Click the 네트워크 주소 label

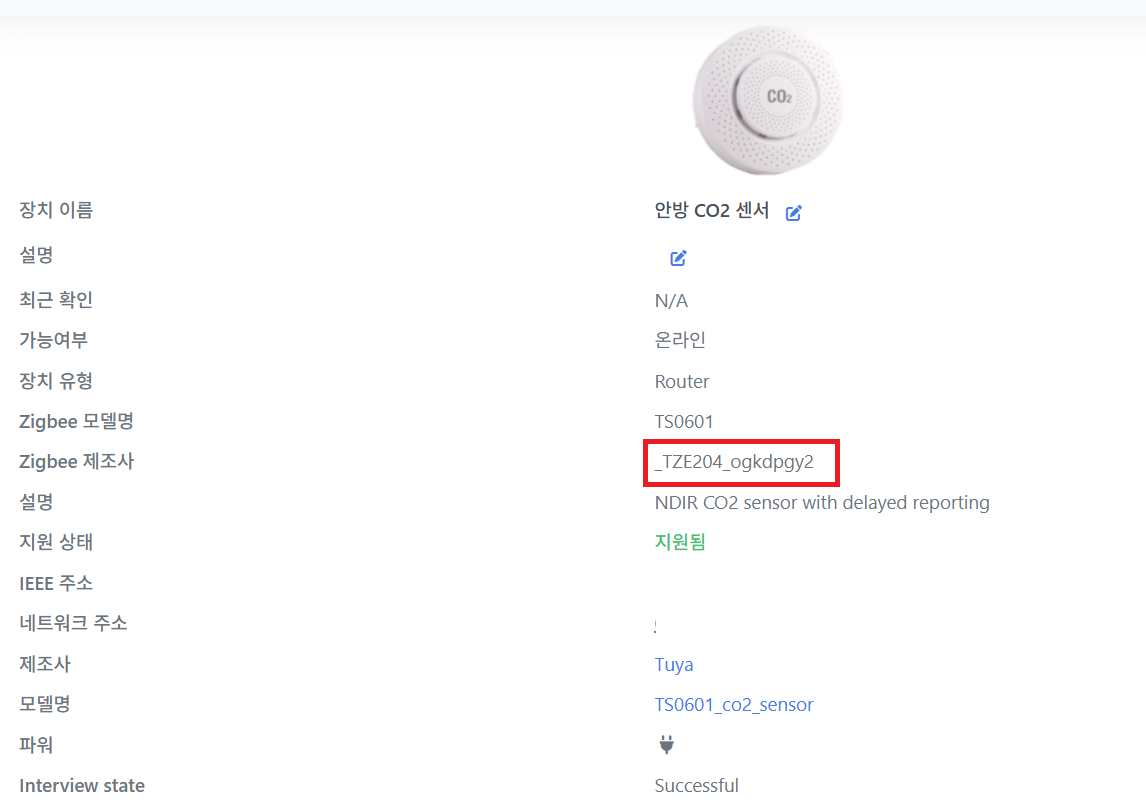(x=73, y=623)
